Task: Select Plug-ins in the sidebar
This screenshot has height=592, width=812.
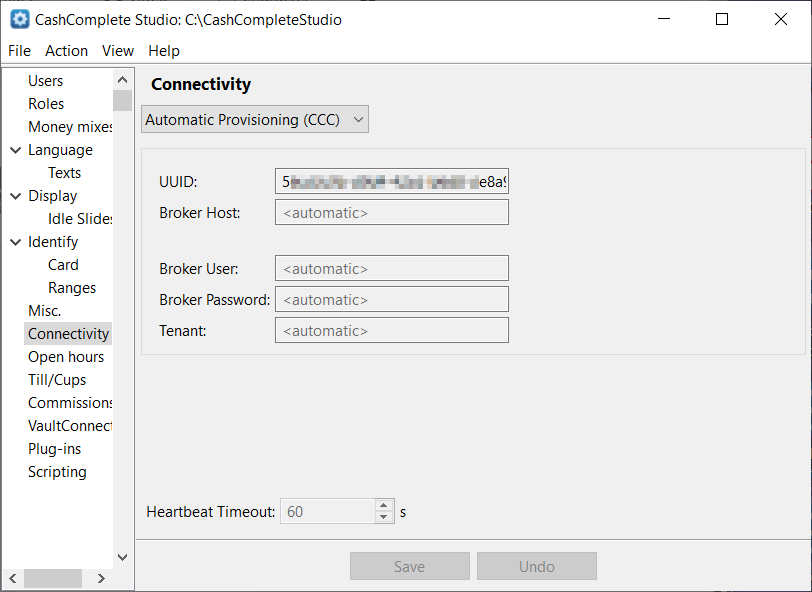Action: (54, 449)
